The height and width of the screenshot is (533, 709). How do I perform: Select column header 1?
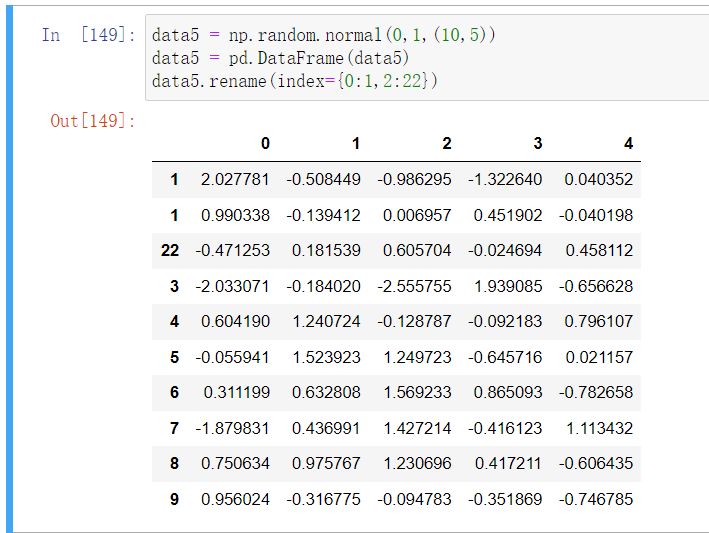click(356, 143)
